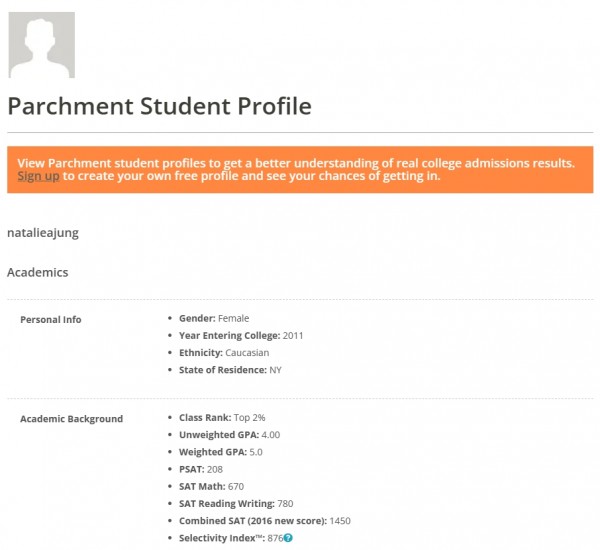
Task: Click the default profile avatar silhouette
Action: 42,45
